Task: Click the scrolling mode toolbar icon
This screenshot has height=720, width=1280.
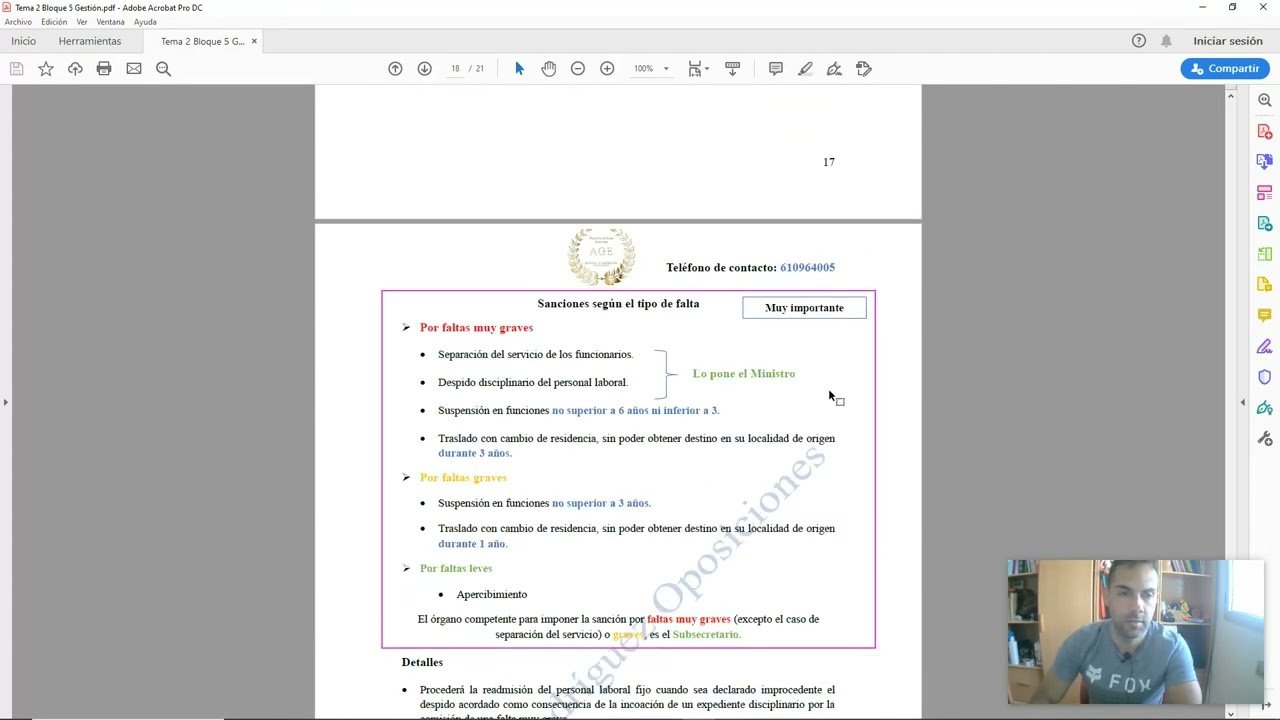Action: tap(732, 69)
